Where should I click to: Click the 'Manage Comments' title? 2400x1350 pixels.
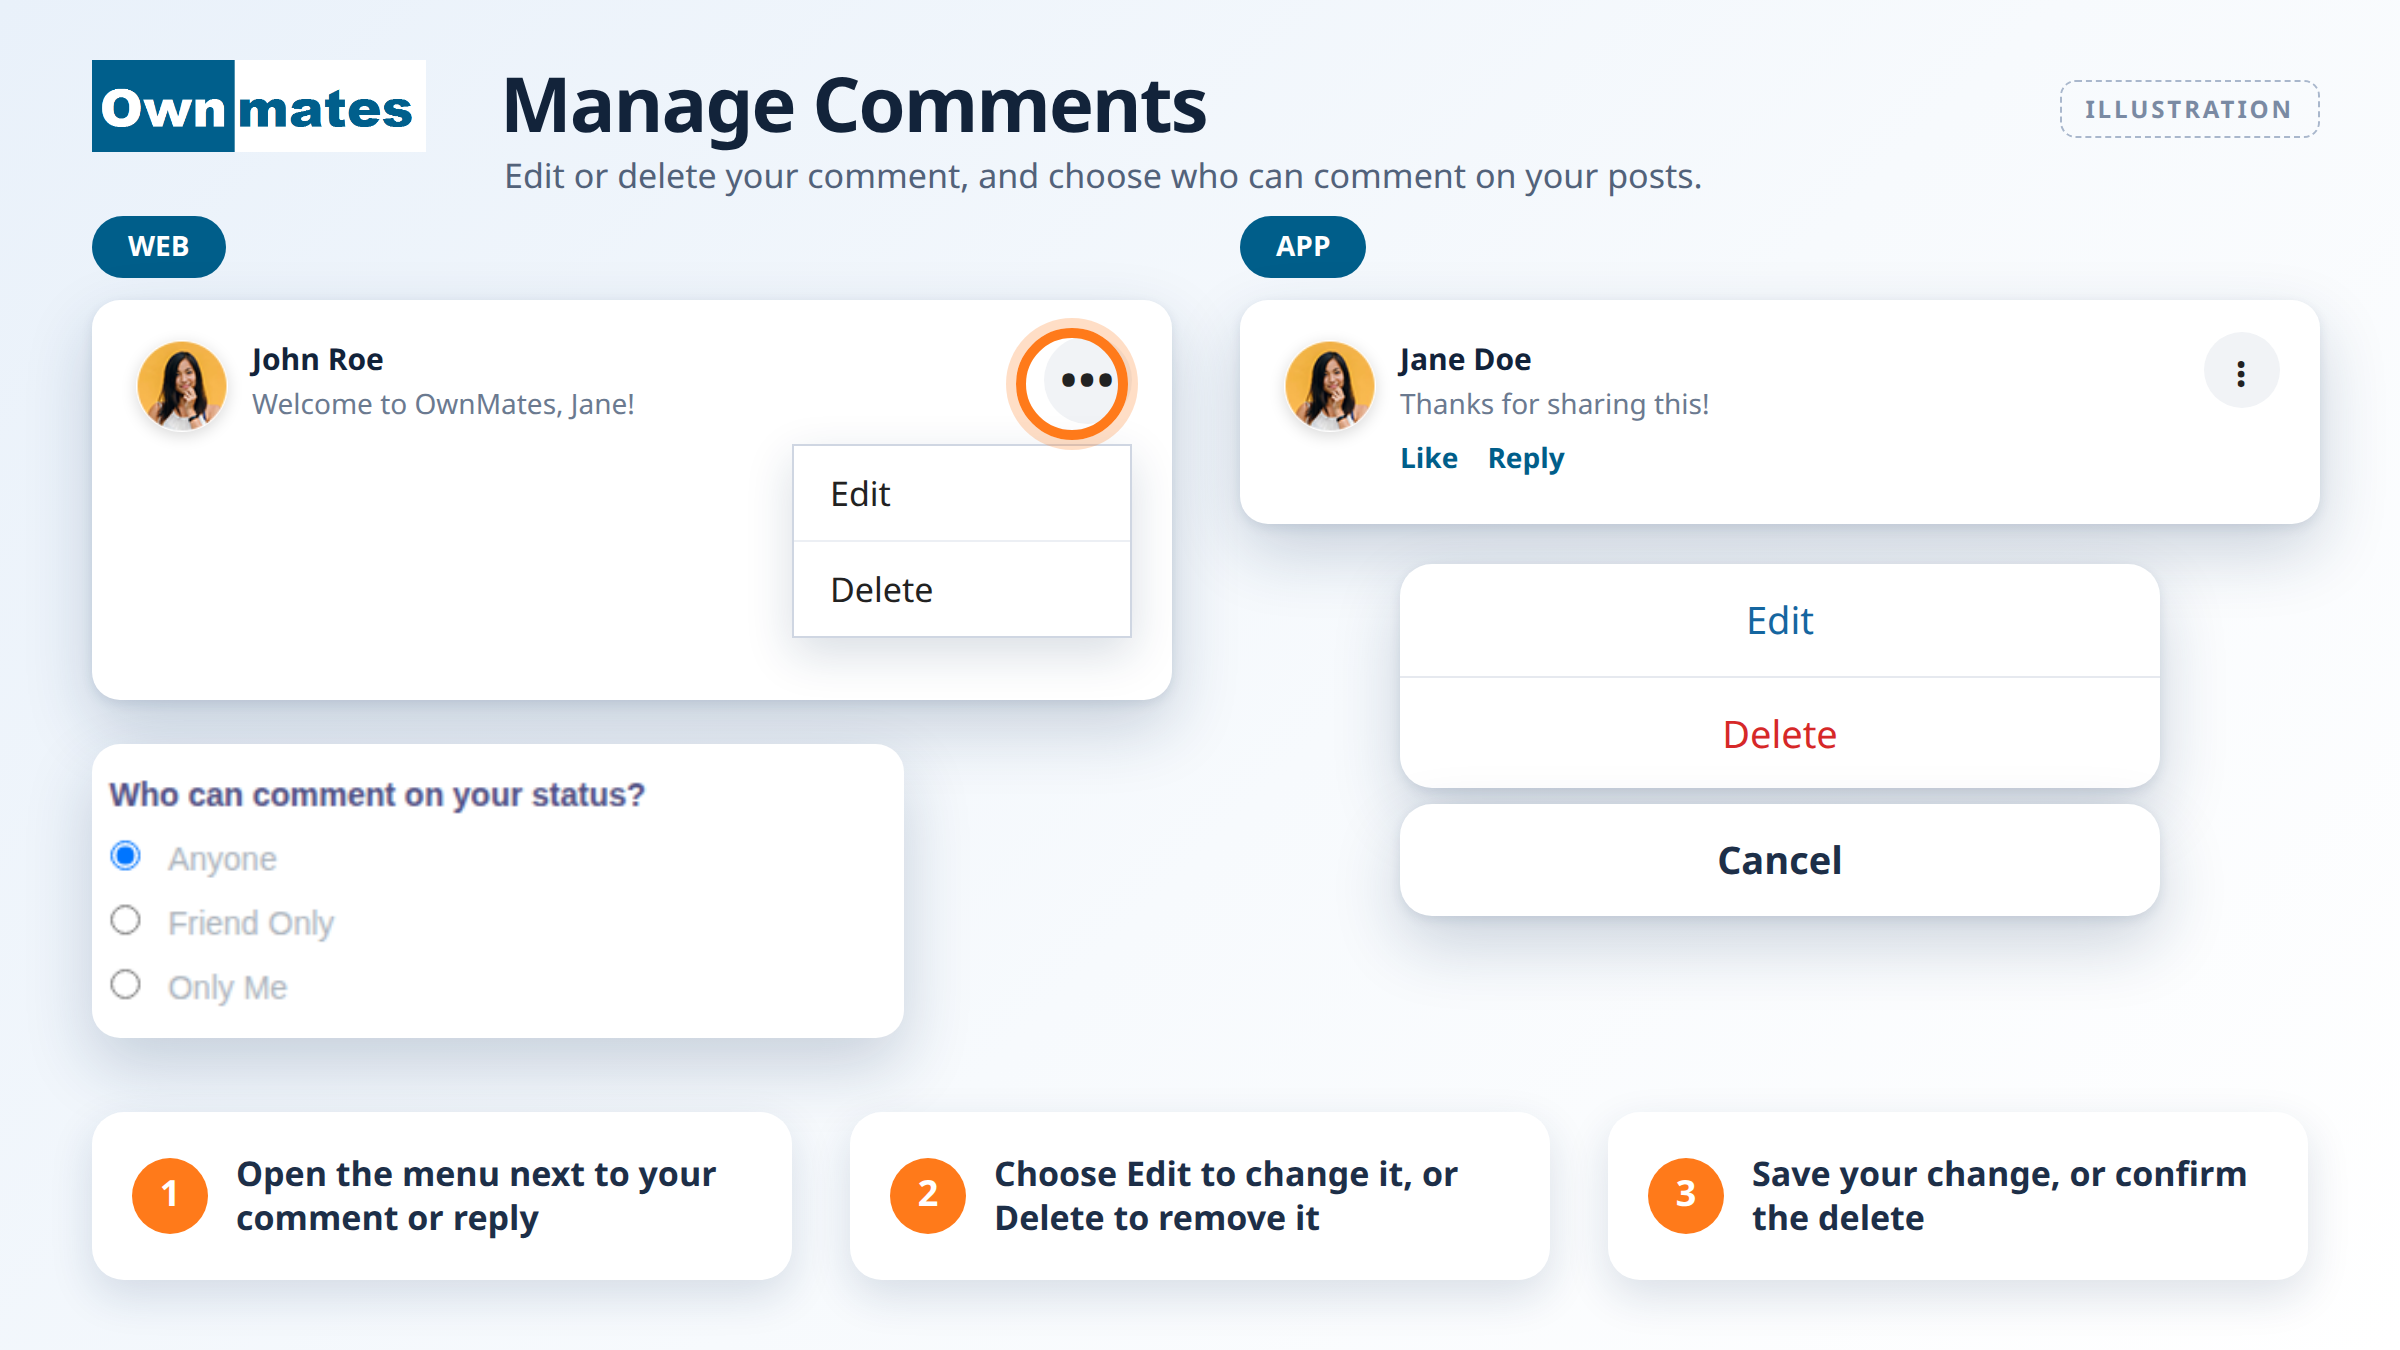click(x=855, y=106)
